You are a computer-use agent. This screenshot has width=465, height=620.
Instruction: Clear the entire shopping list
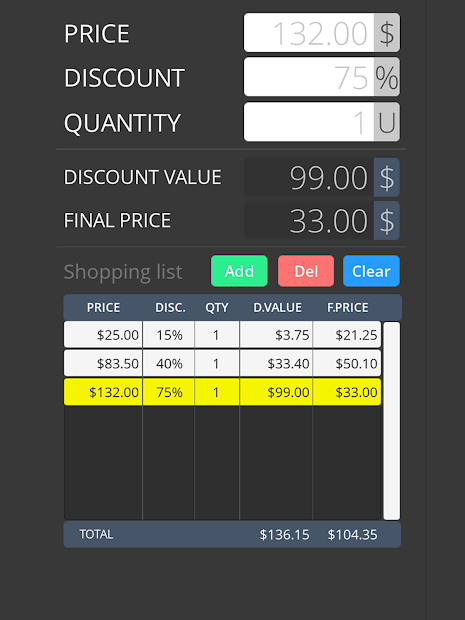pyautogui.click(x=371, y=271)
